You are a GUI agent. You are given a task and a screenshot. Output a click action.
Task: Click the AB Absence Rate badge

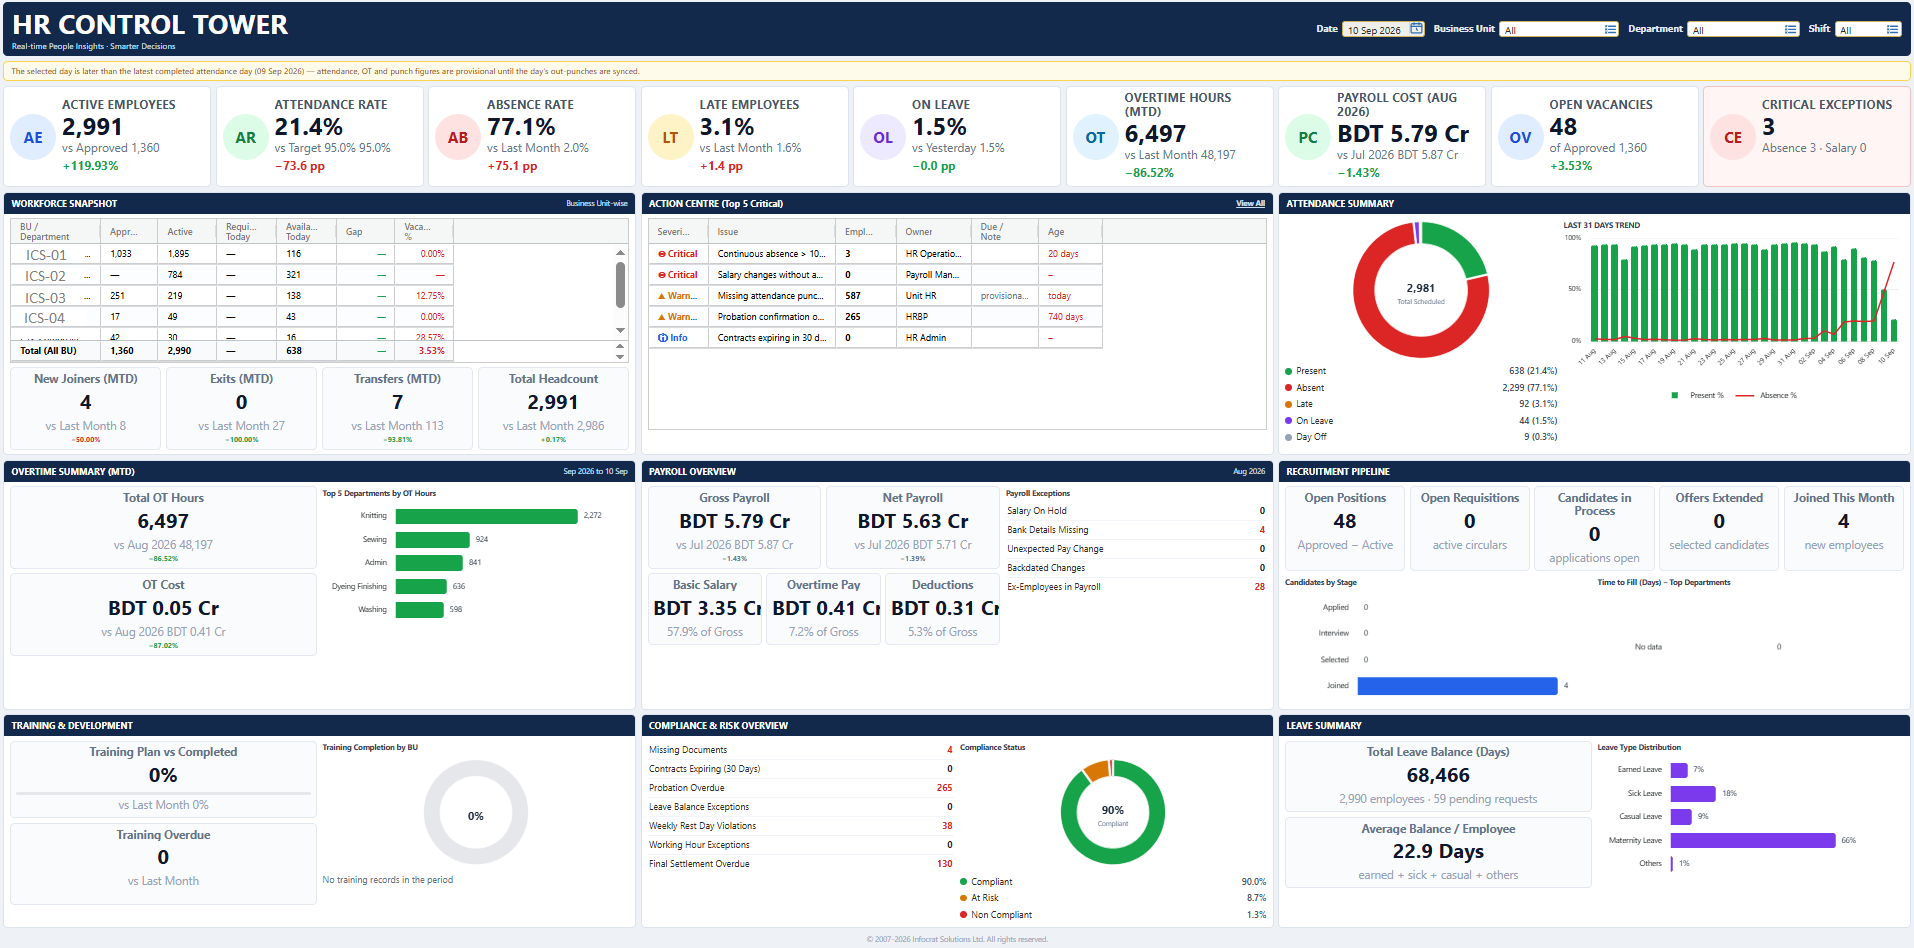click(x=458, y=138)
